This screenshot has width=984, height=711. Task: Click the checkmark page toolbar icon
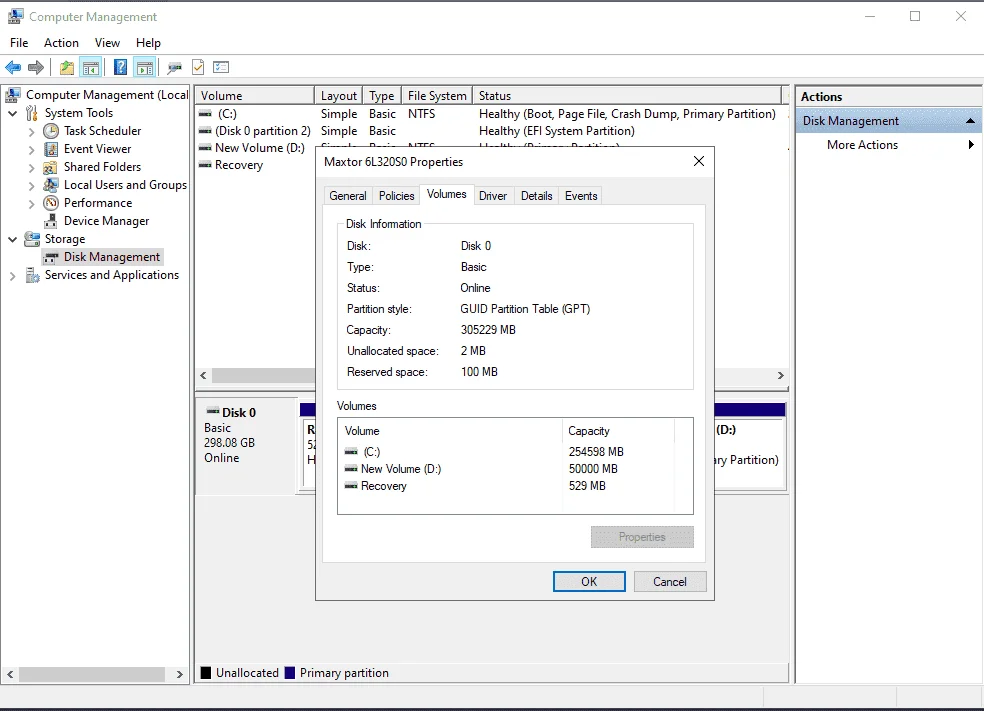pyautogui.click(x=198, y=67)
